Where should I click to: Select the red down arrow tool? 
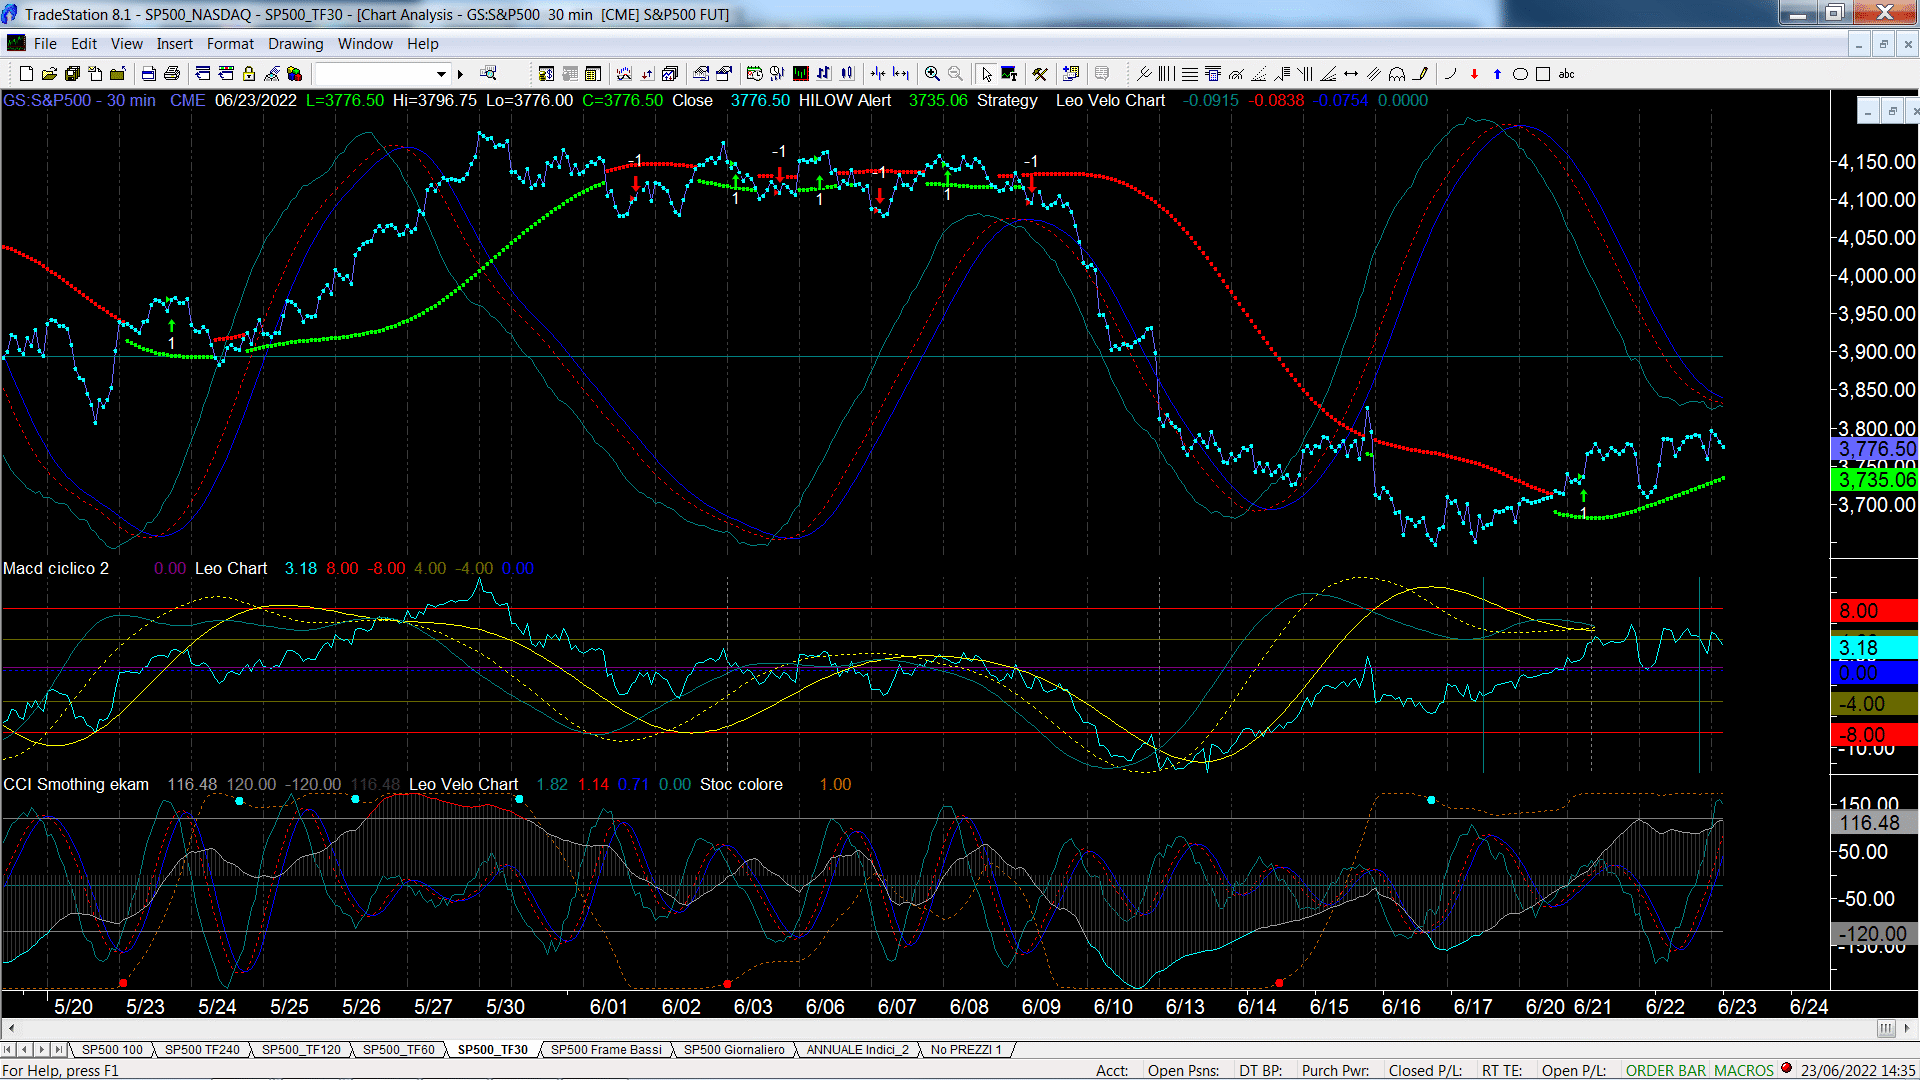(1474, 74)
